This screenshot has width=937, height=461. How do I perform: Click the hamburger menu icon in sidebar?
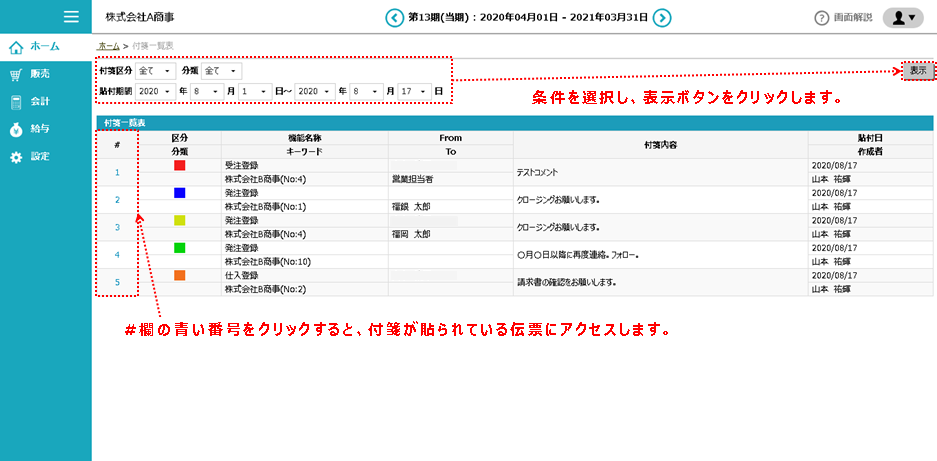click(70, 16)
